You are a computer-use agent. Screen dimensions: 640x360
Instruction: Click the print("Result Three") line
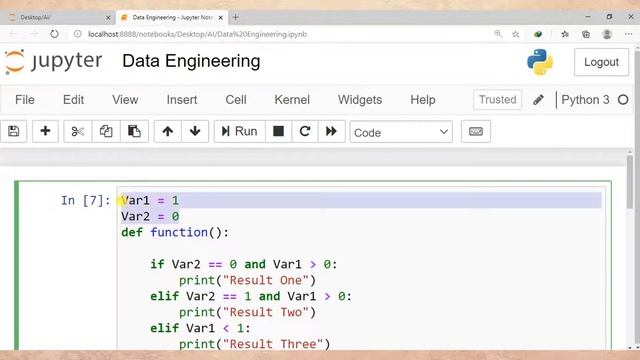[x=254, y=344]
